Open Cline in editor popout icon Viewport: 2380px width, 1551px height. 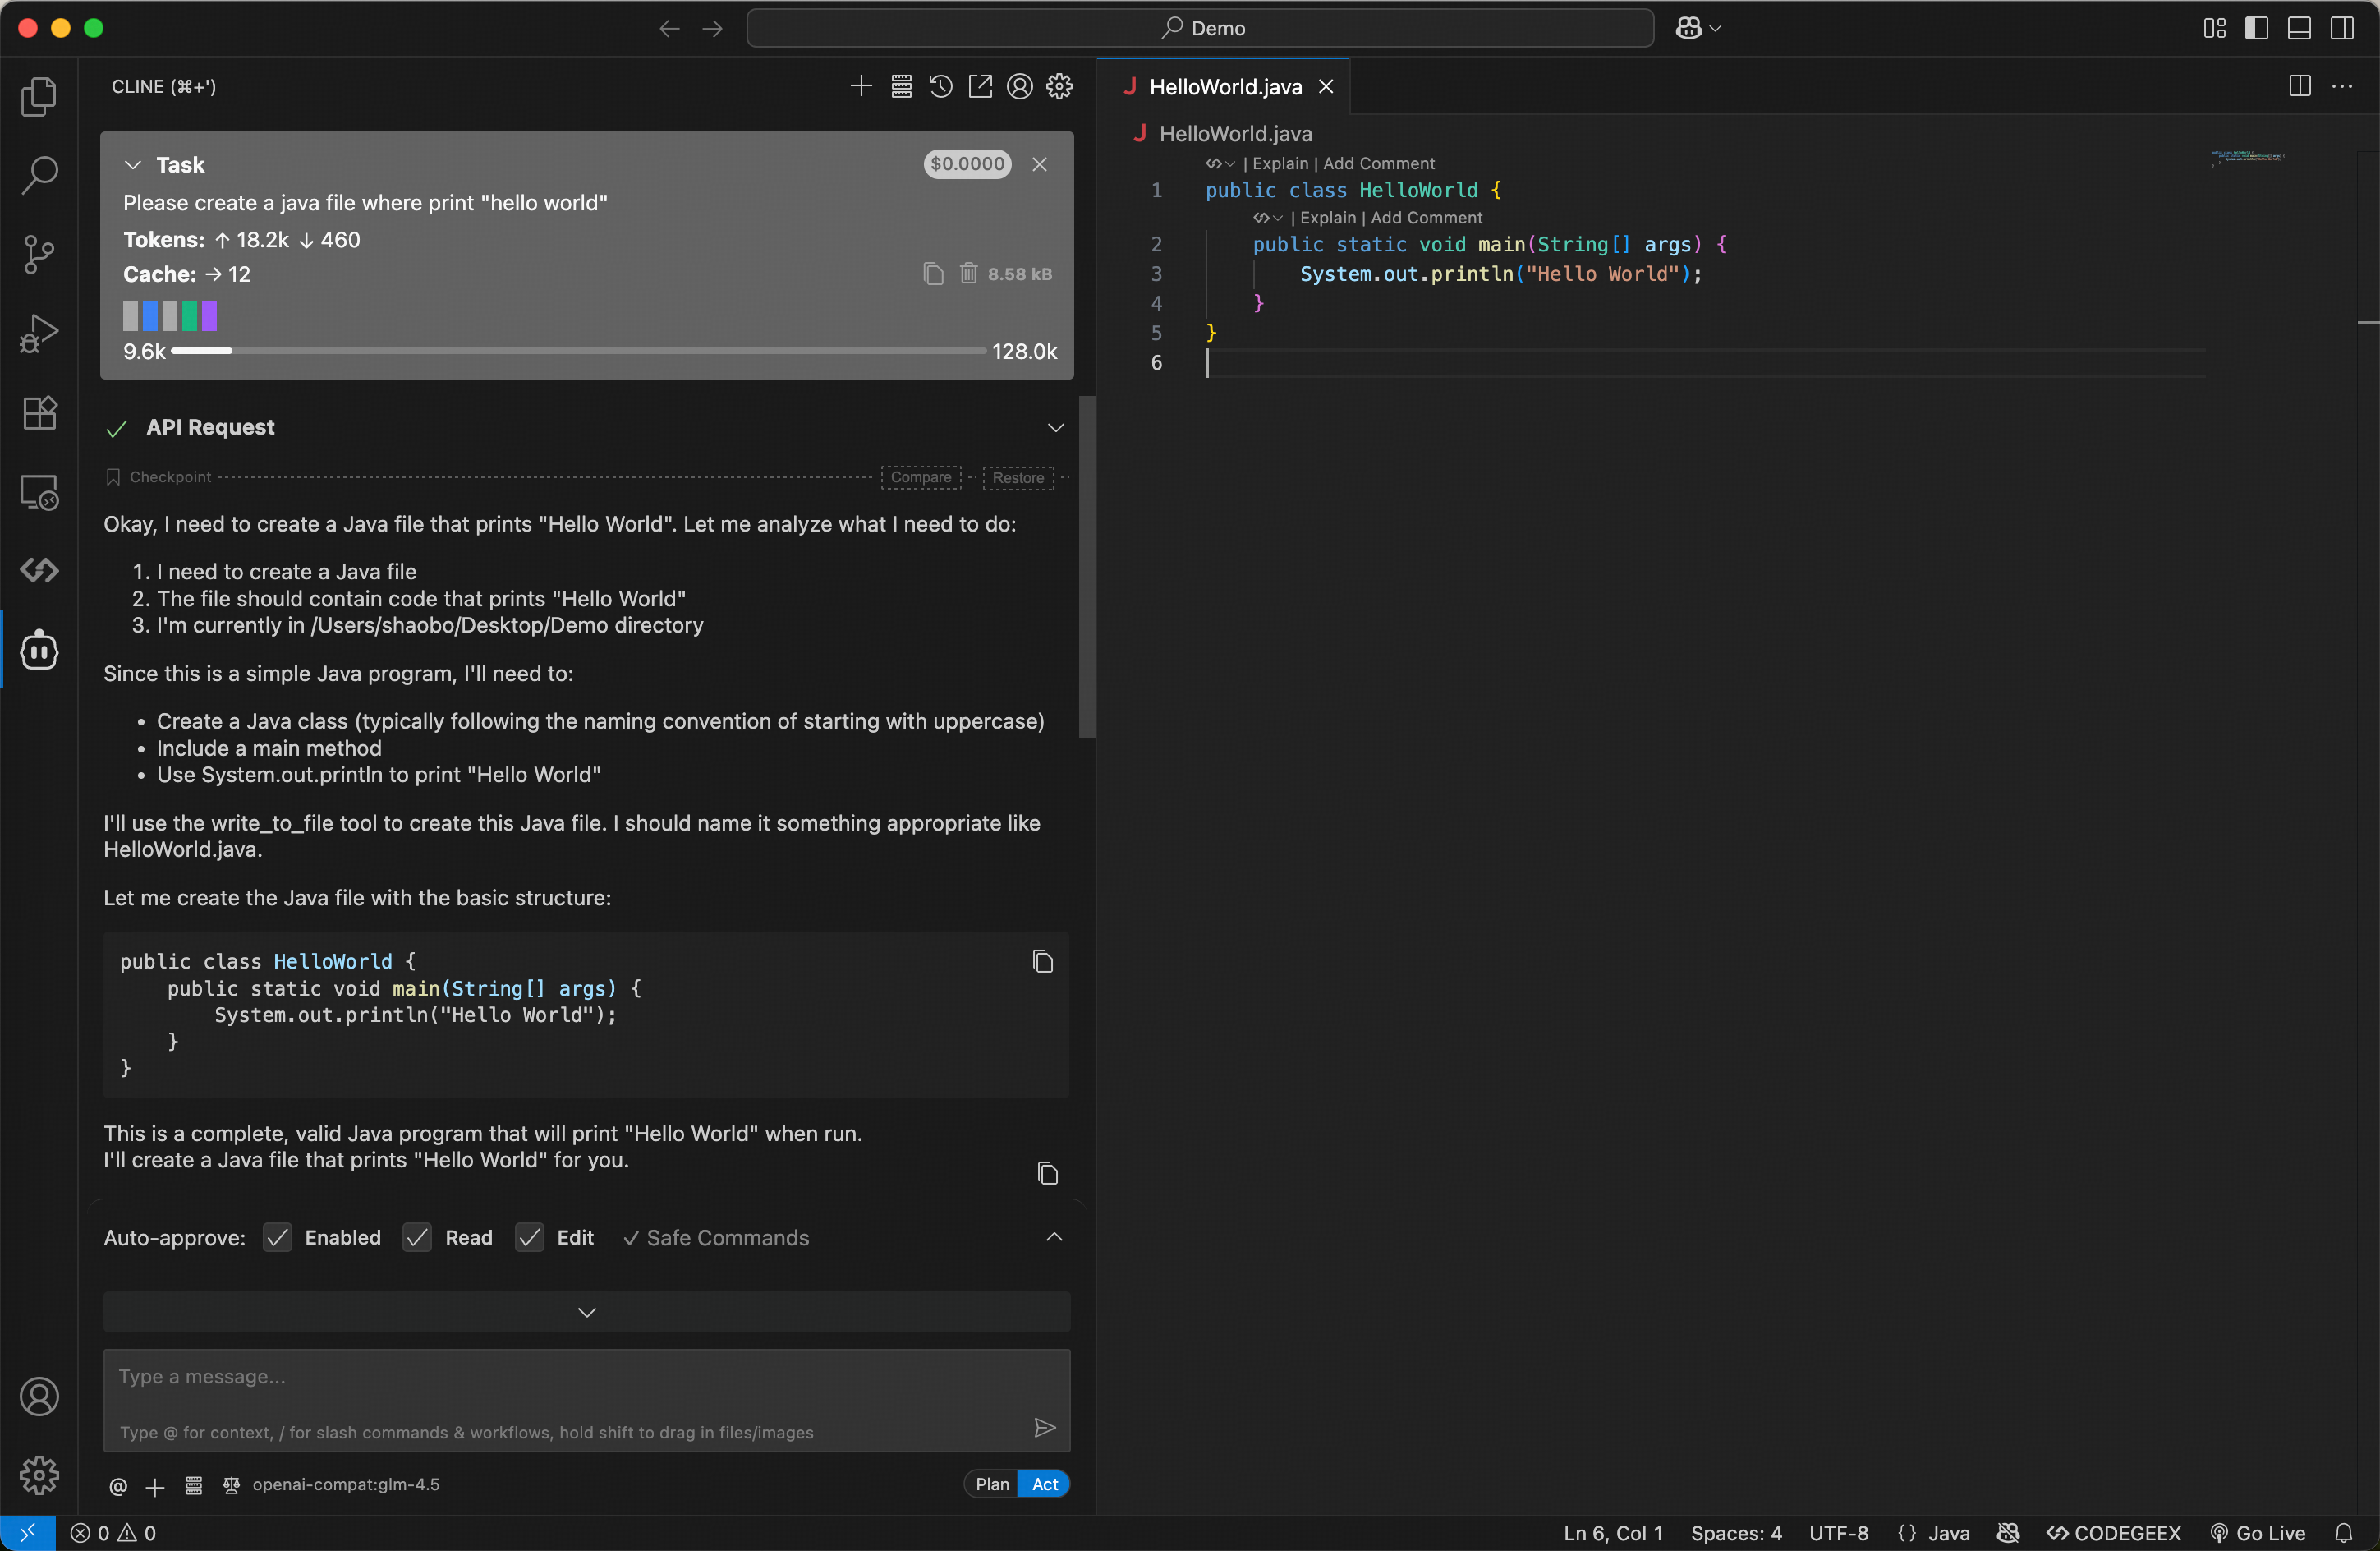click(x=980, y=86)
